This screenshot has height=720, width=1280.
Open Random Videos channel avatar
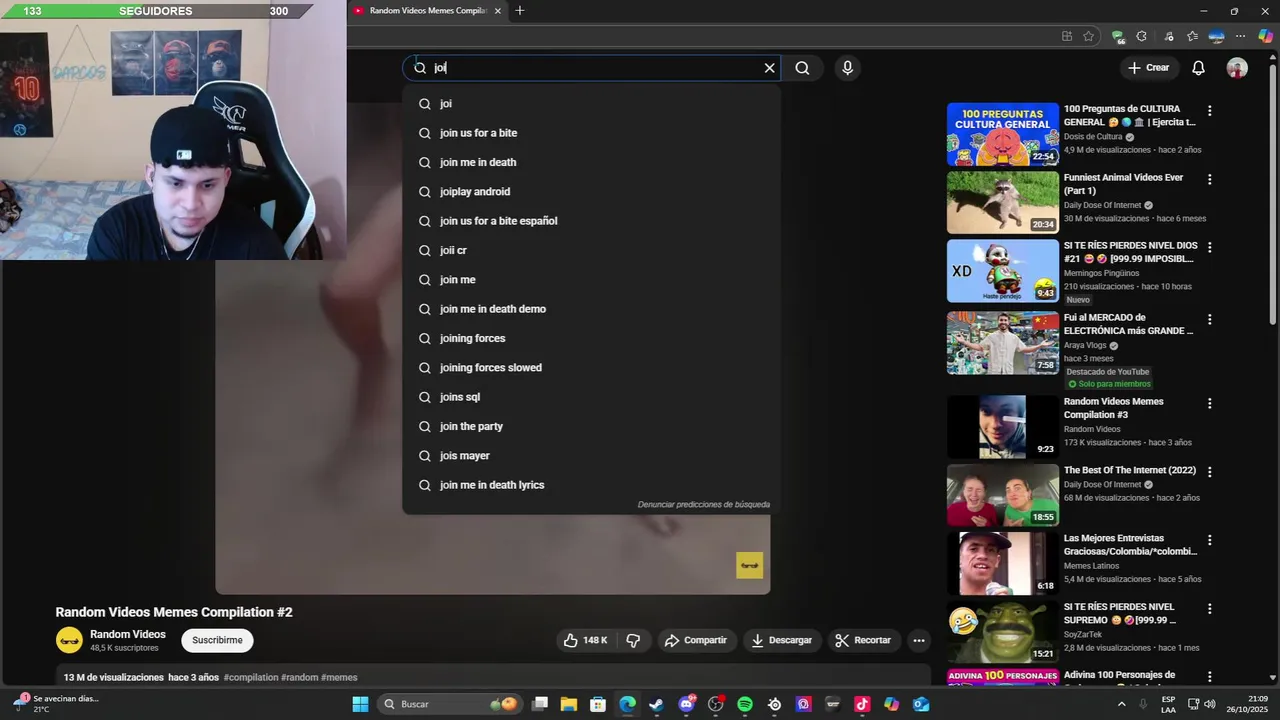click(69, 640)
